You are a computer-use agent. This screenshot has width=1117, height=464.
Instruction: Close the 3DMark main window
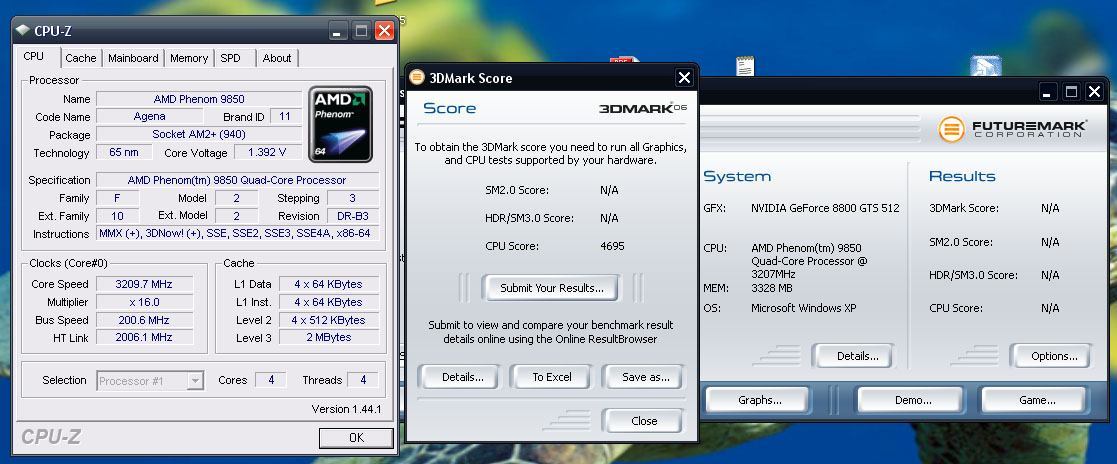coord(1094,92)
